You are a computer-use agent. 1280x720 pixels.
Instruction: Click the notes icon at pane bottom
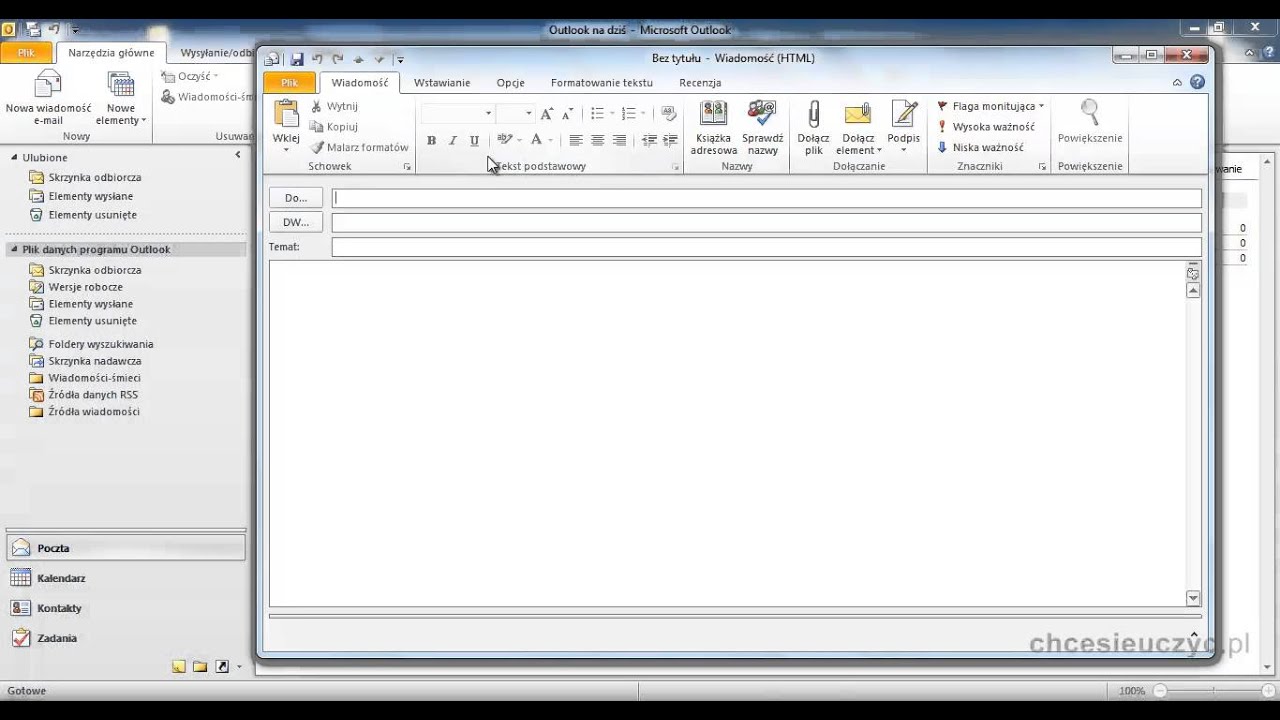tap(178, 667)
